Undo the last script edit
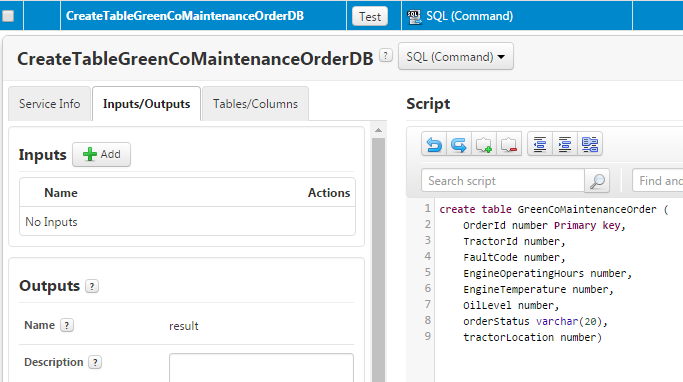 (x=434, y=144)
